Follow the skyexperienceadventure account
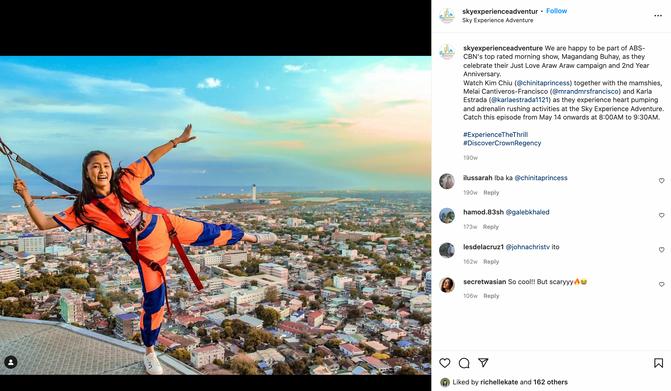 click(556, 11)
